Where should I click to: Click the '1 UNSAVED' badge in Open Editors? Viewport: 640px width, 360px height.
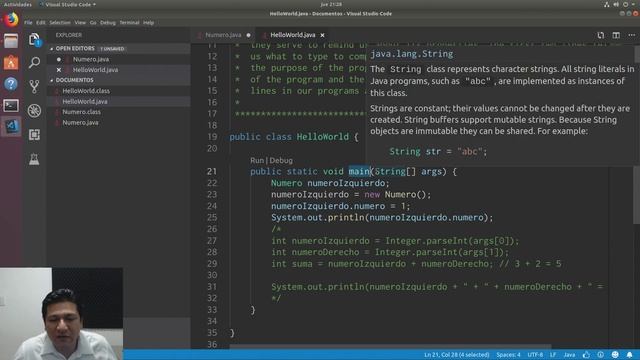(112, 49)
